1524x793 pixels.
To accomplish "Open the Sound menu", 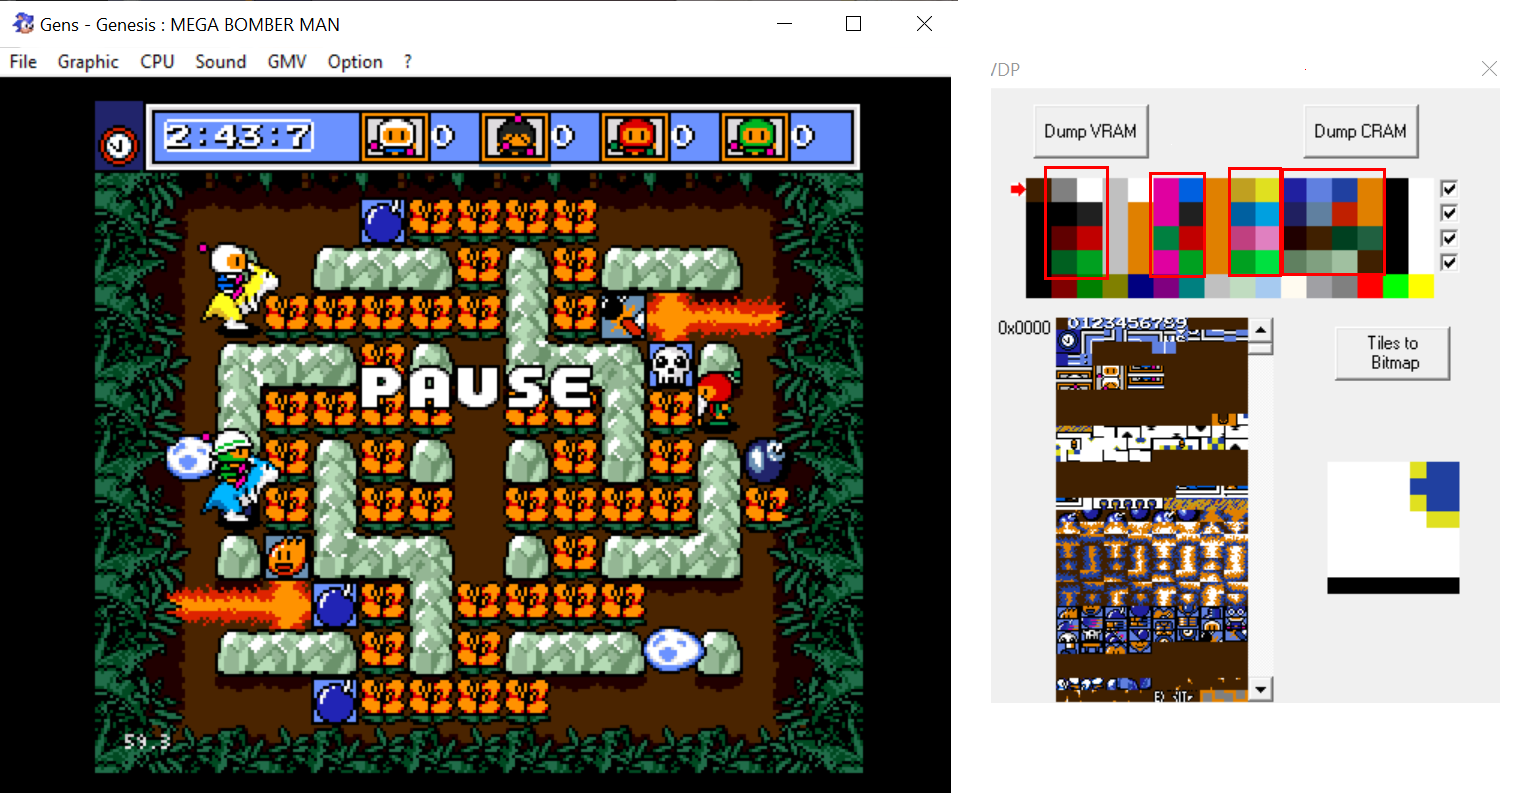I will pyautogui.click(x=221, y=62).
